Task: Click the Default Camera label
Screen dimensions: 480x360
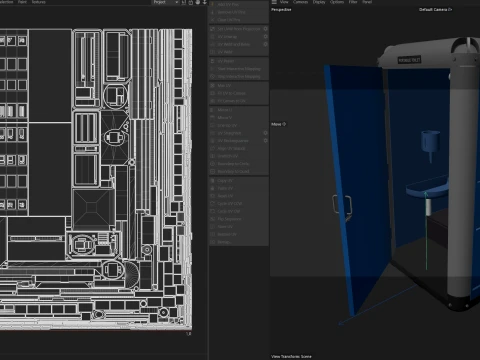Action: click(x=435, y=10)
